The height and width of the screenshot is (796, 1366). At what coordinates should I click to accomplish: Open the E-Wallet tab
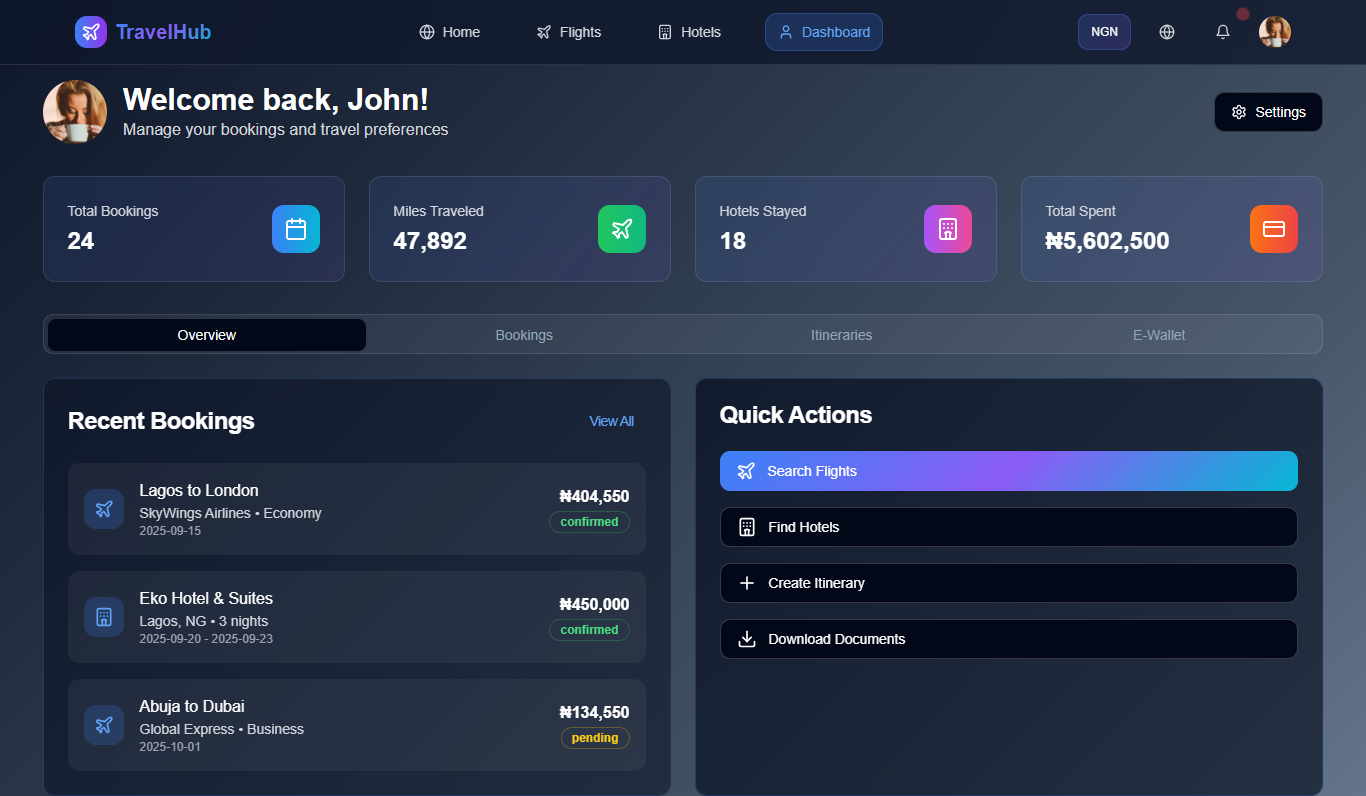[1159, 335]
